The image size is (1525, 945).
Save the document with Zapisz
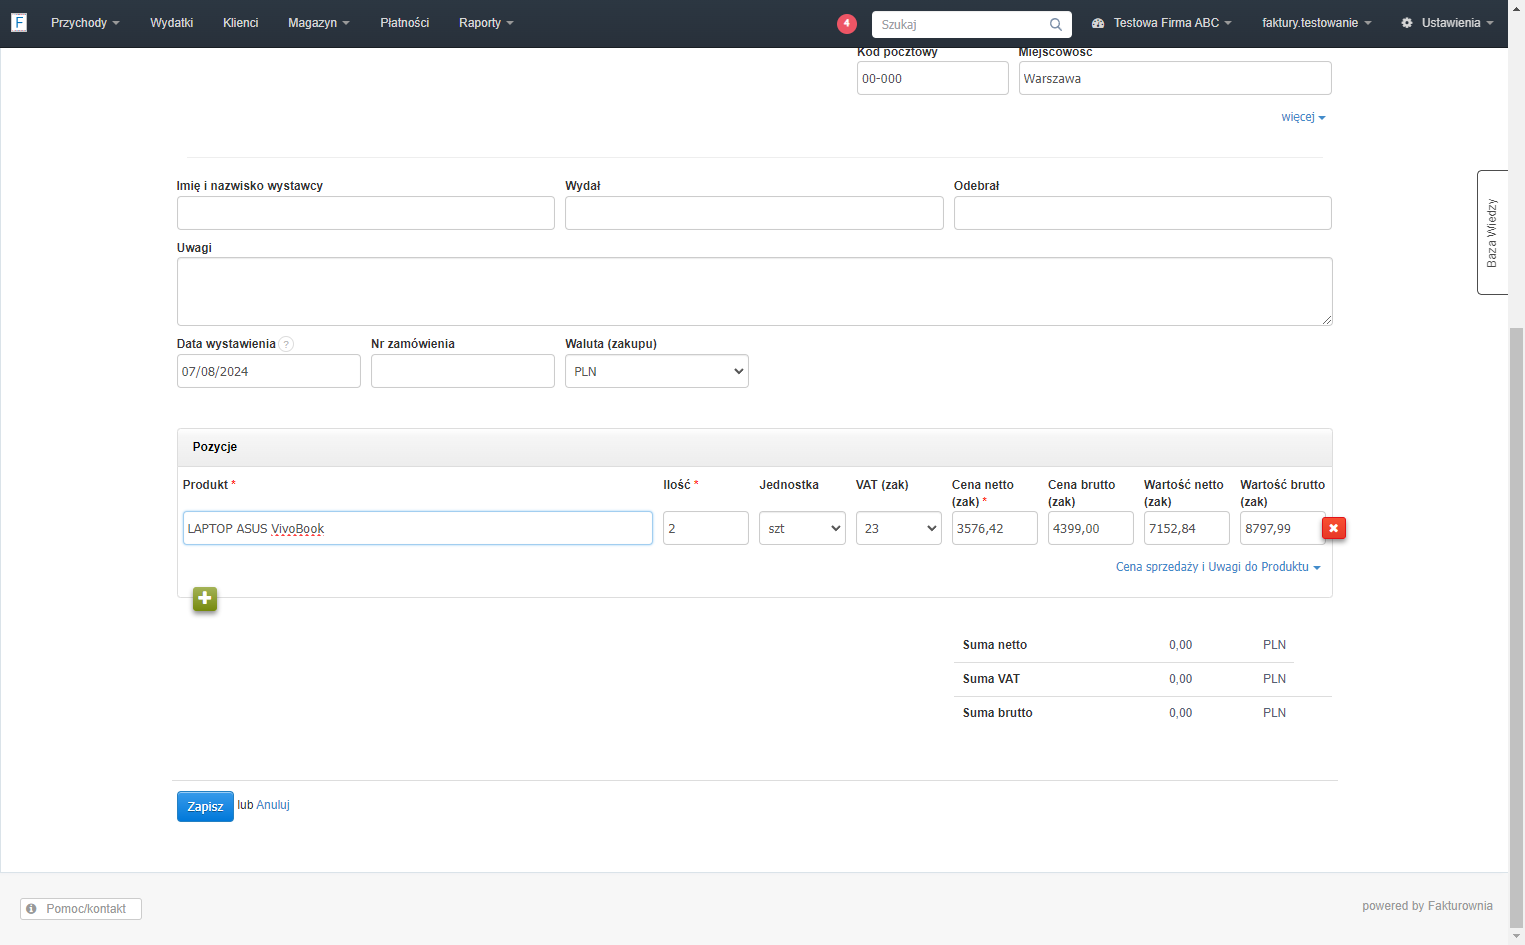(x=205, y=806)
